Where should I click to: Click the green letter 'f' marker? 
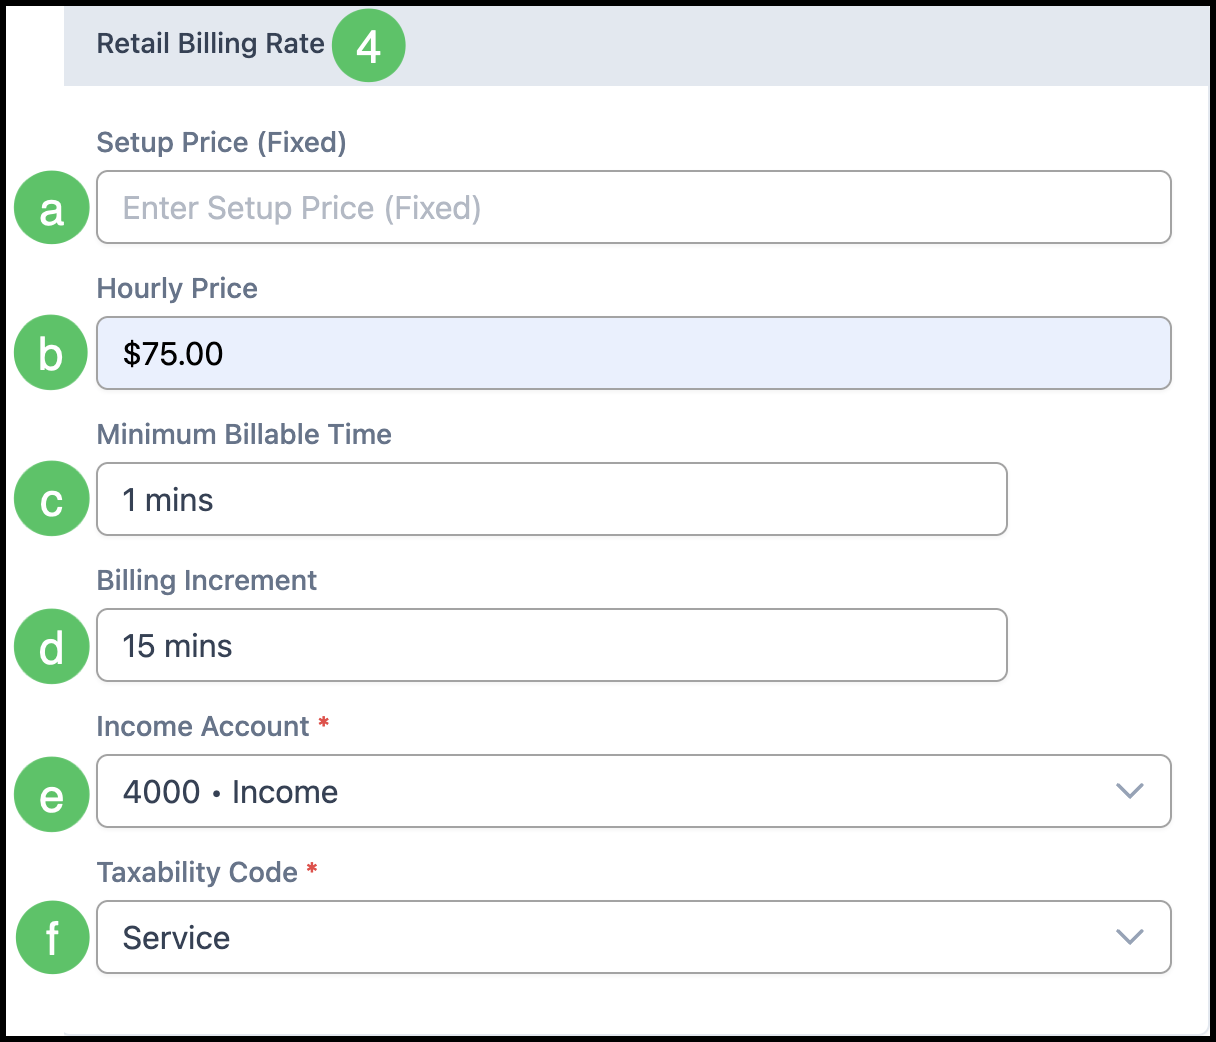click(52, 937)
